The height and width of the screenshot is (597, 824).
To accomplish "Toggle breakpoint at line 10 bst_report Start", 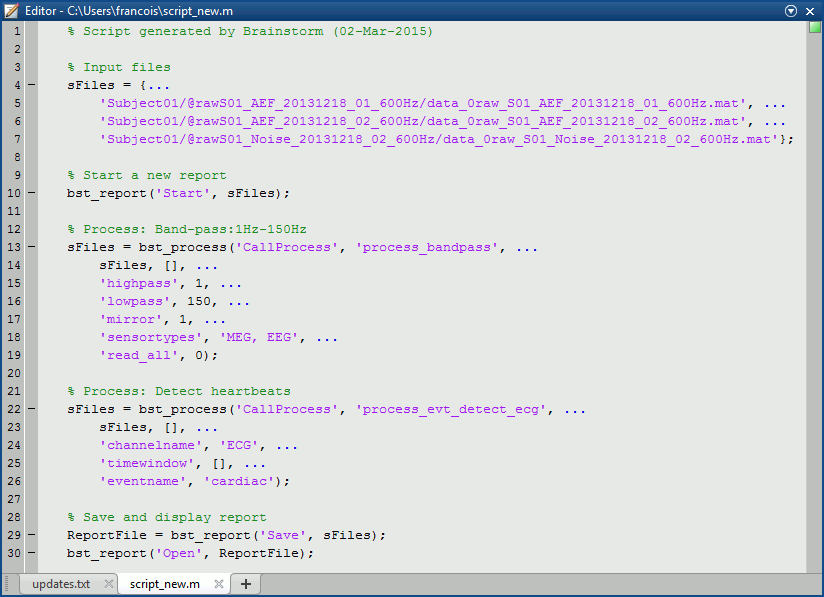I will point(31,194).
